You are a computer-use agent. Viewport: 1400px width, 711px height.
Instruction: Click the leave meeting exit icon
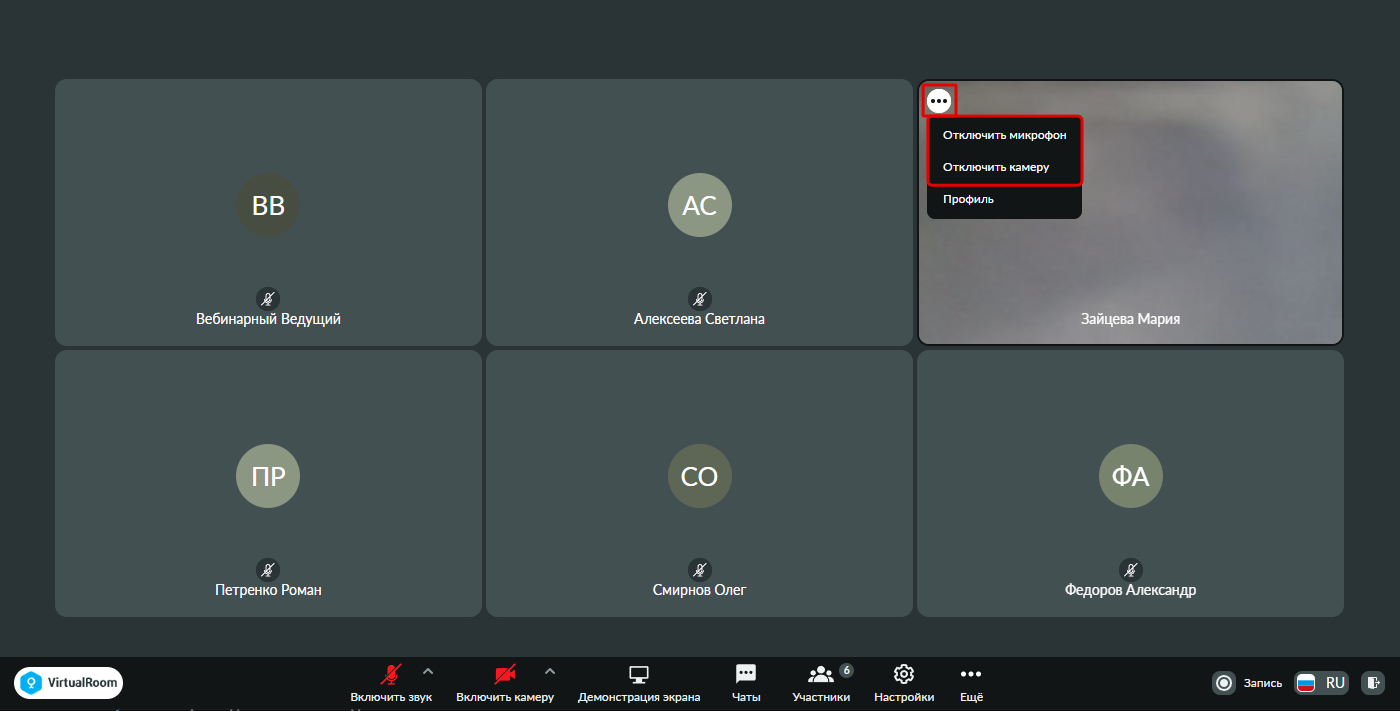click(1373, 683)
